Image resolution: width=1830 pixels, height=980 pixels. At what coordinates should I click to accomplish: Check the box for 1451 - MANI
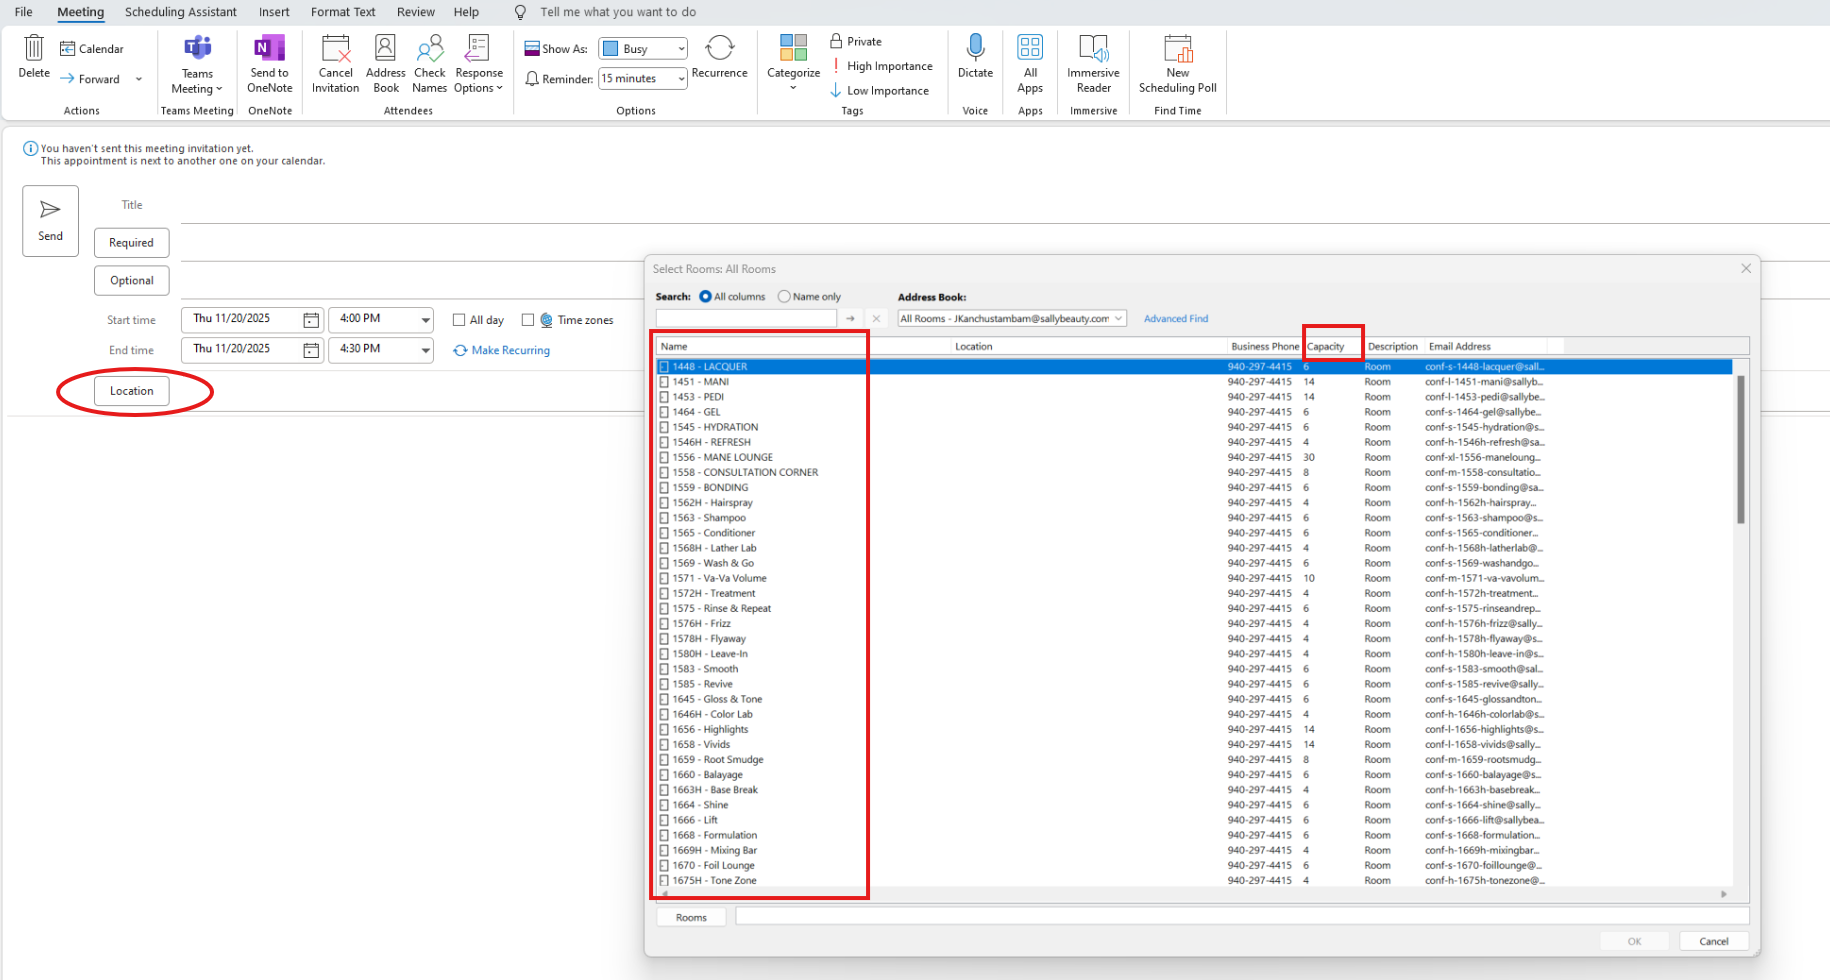(664, 382)
